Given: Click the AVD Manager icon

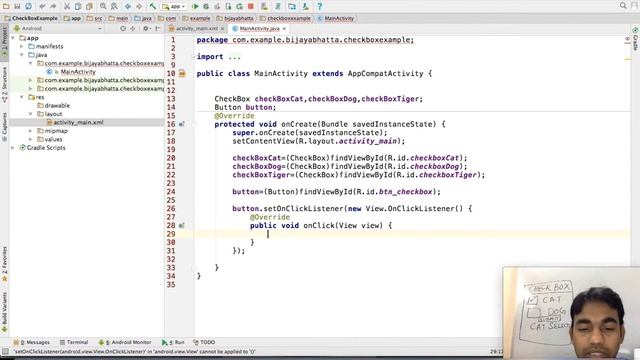Looking at the screenshot, I should (x=264, y=6).
